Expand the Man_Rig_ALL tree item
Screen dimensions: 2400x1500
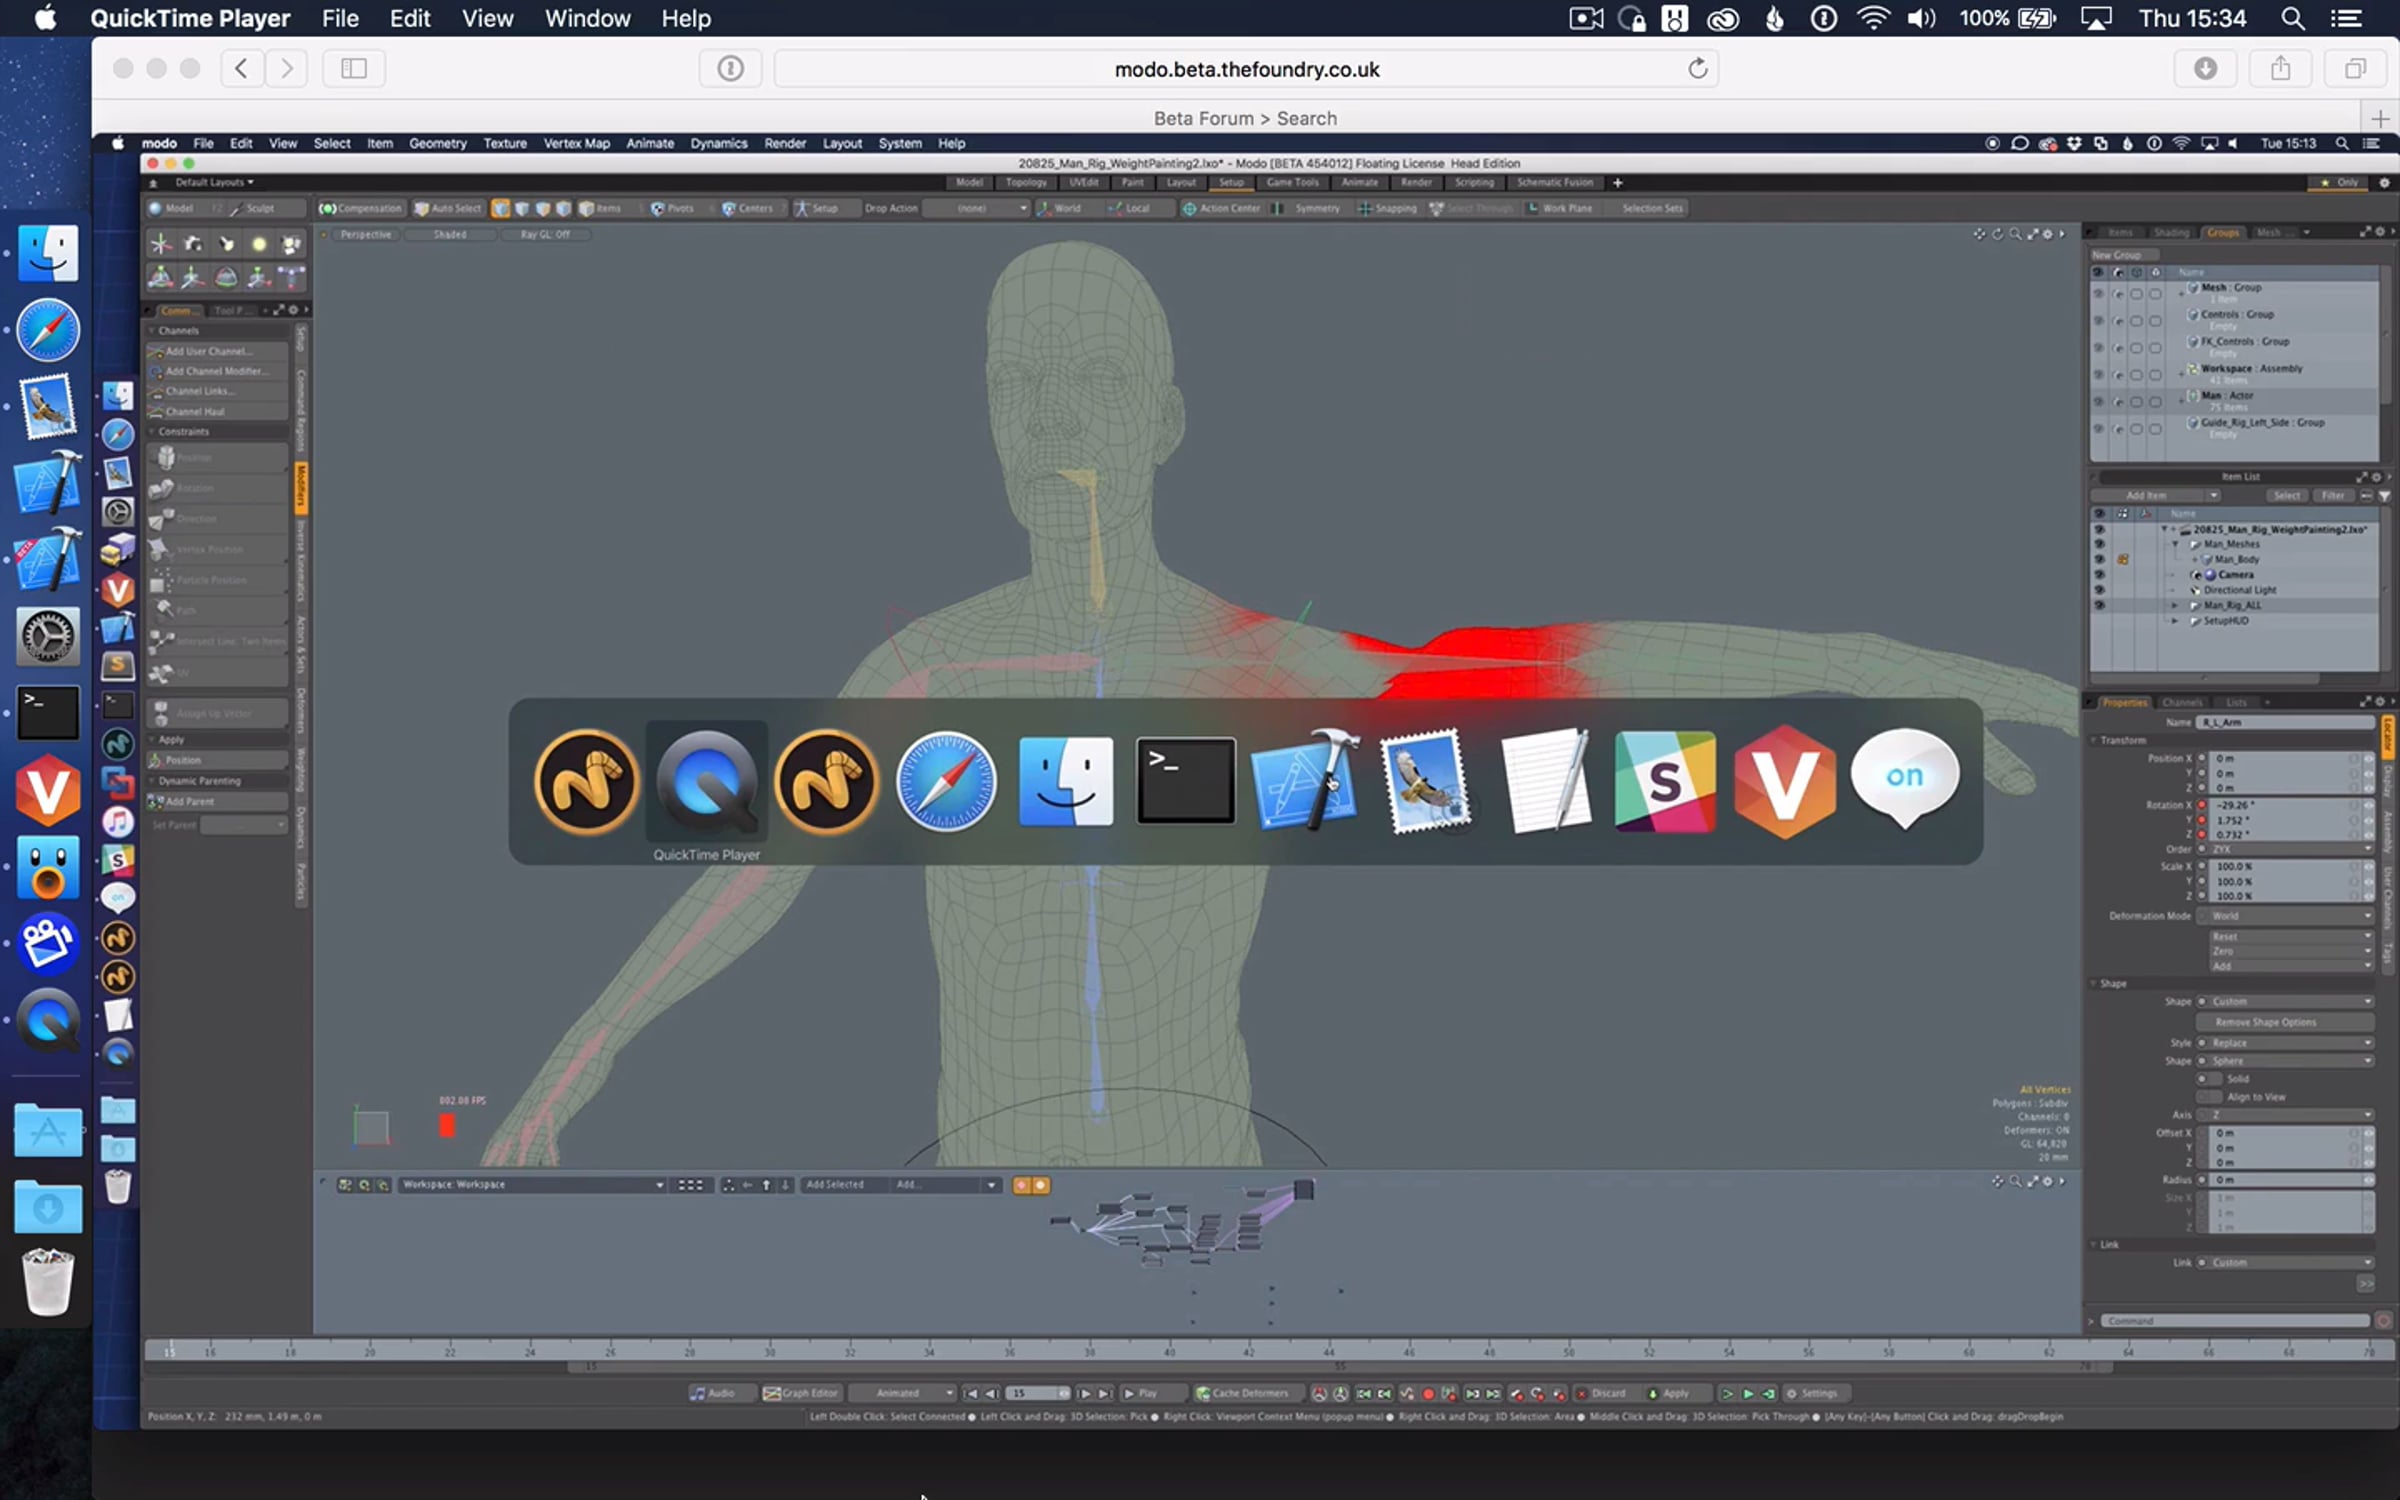tap(2174, 606)
